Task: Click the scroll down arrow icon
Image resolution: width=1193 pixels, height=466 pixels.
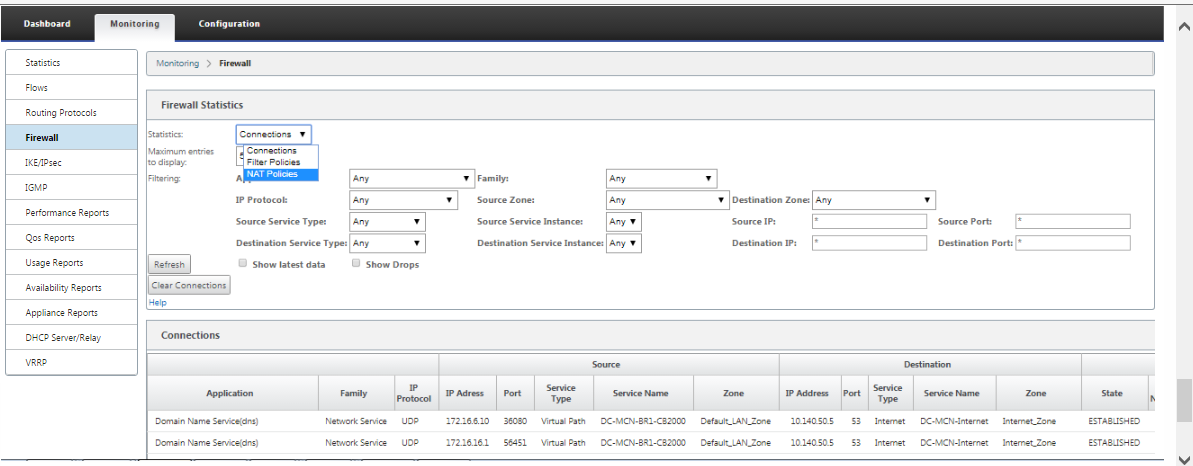Action: (1184, 459)
